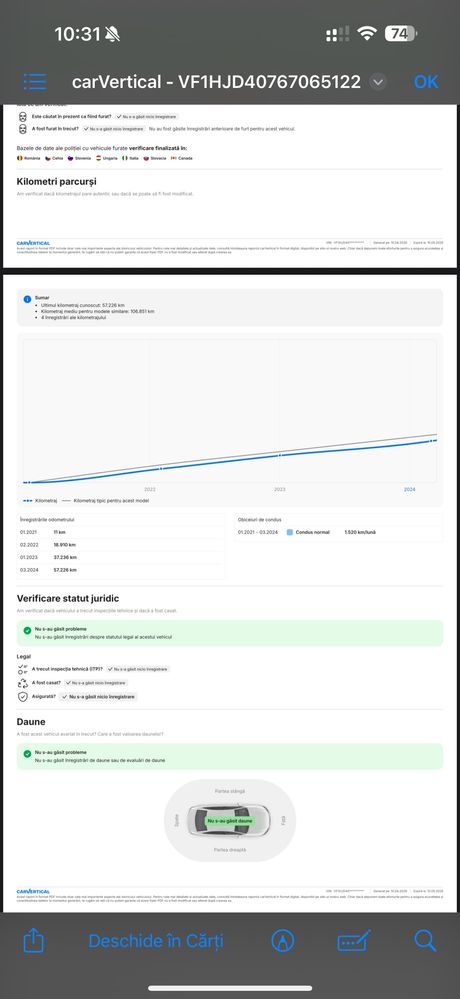The image size is (460, 999).
Task: Tap the light-blue 'Condus normal' color swatch
Action: point(290,532)
